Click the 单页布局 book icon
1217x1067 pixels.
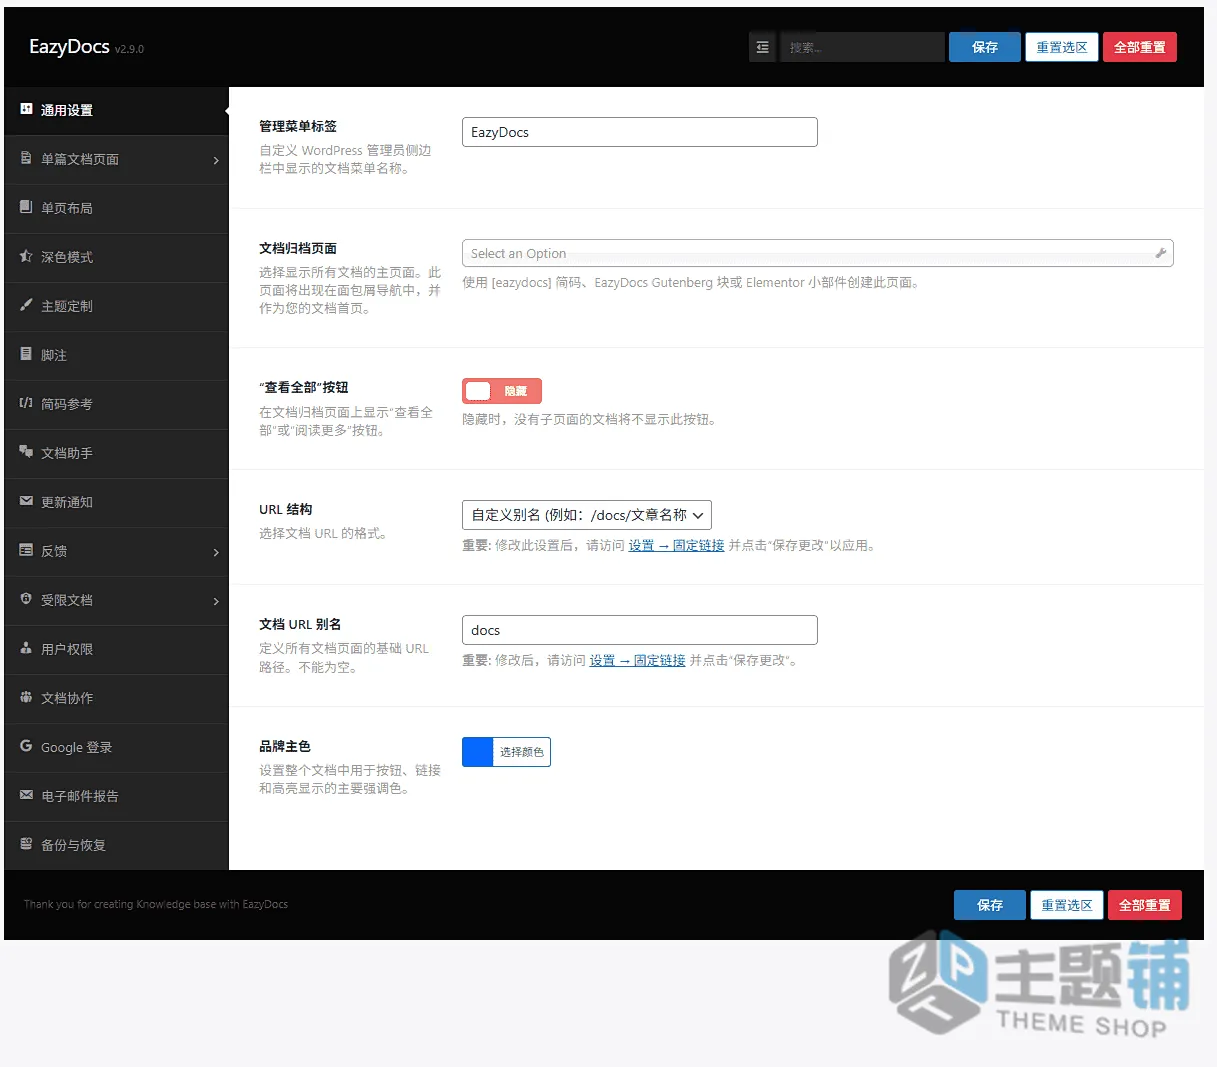26,207
